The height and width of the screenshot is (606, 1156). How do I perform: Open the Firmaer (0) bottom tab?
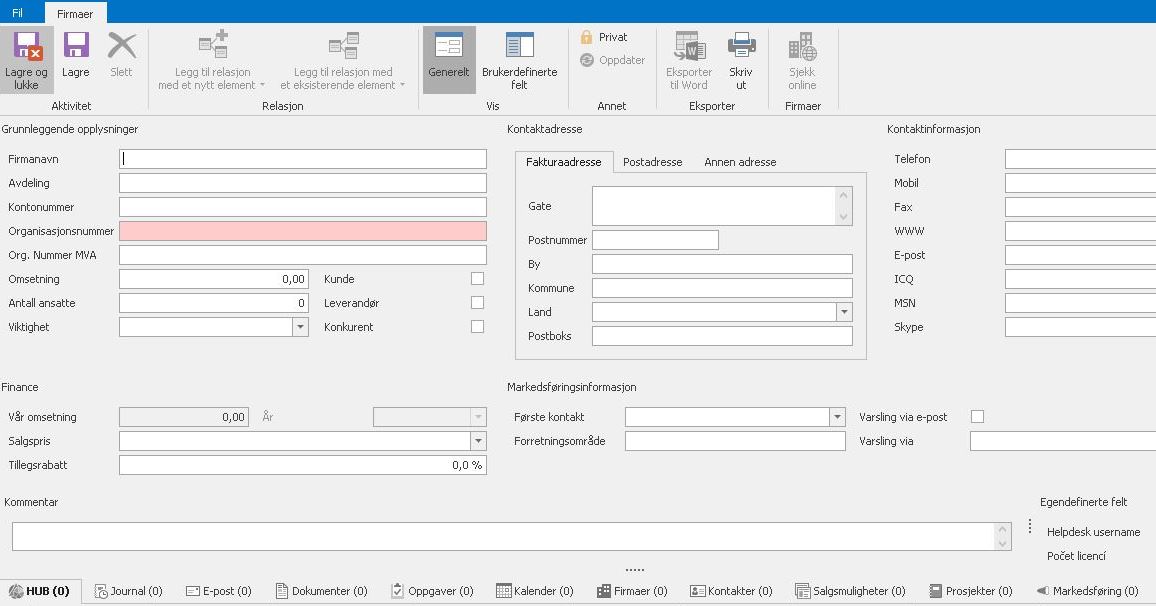633,591
